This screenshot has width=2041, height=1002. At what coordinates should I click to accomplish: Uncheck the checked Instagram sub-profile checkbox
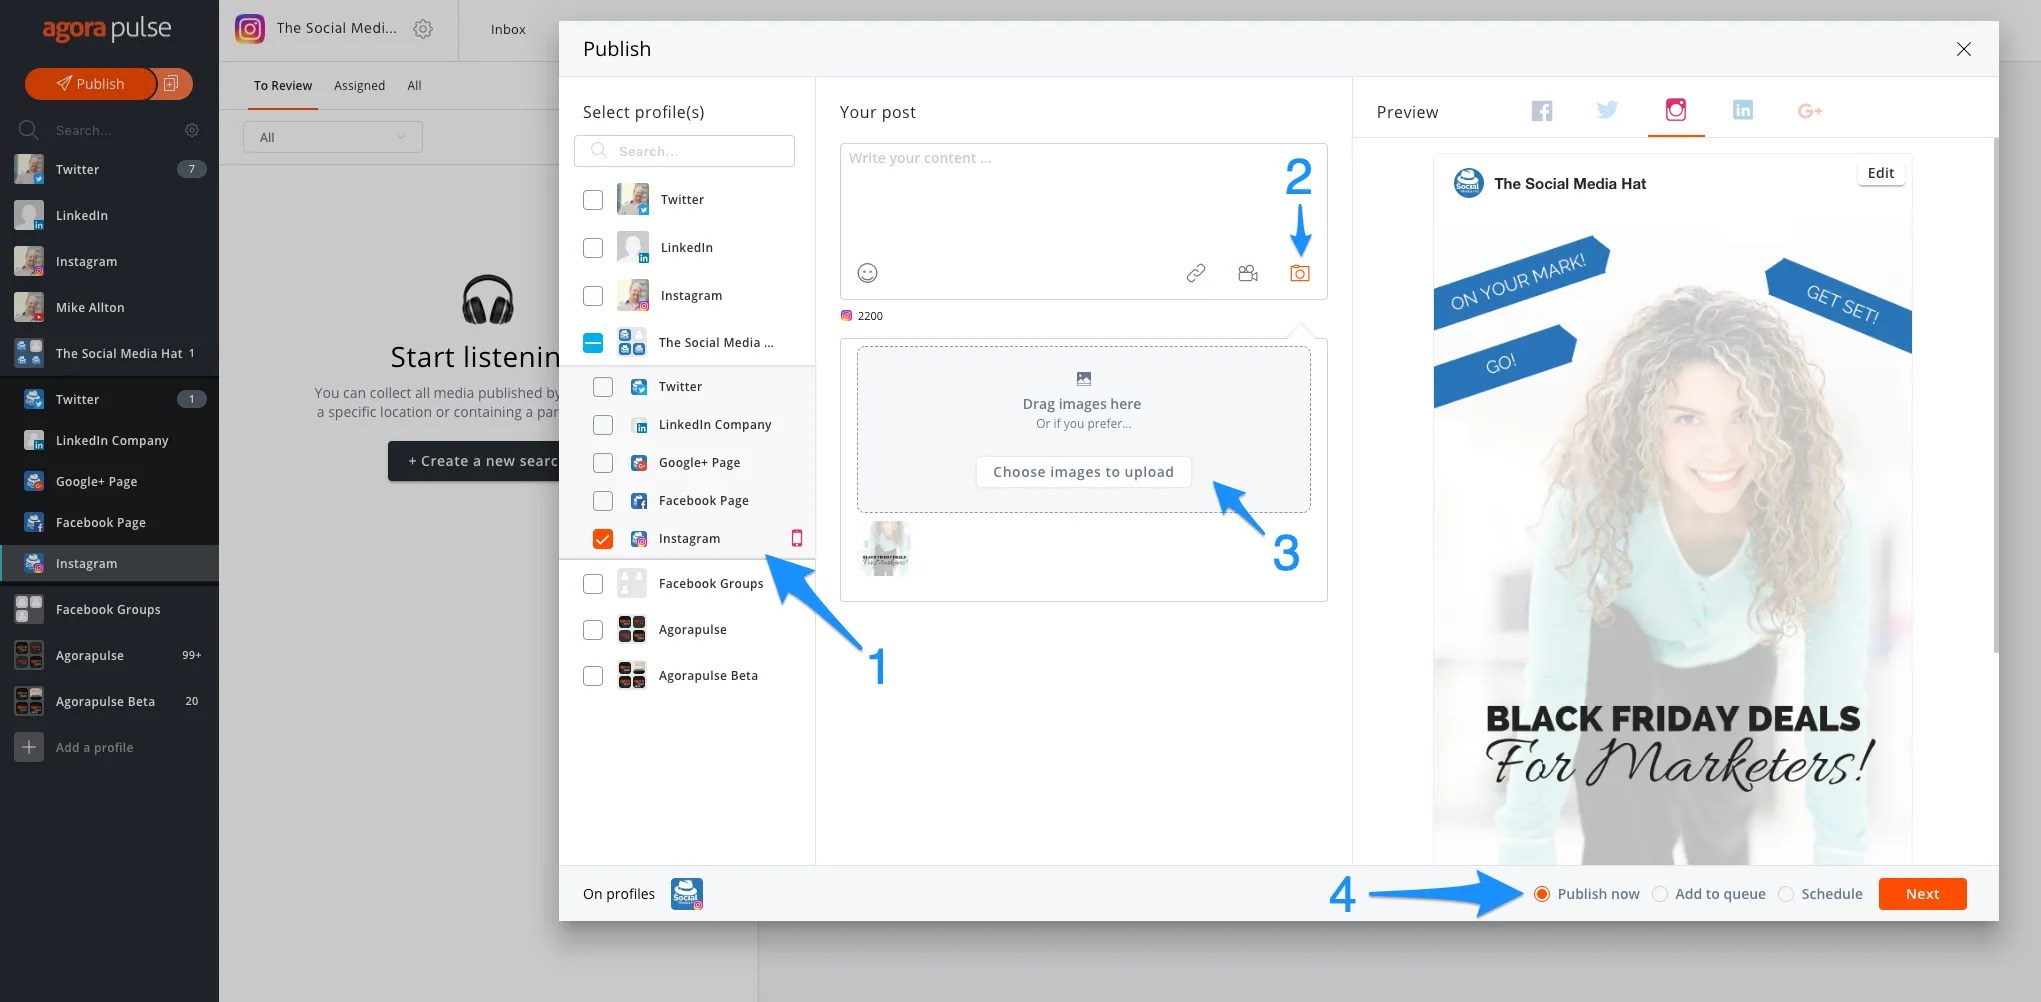pyautogui.click(x=603, y=539)
